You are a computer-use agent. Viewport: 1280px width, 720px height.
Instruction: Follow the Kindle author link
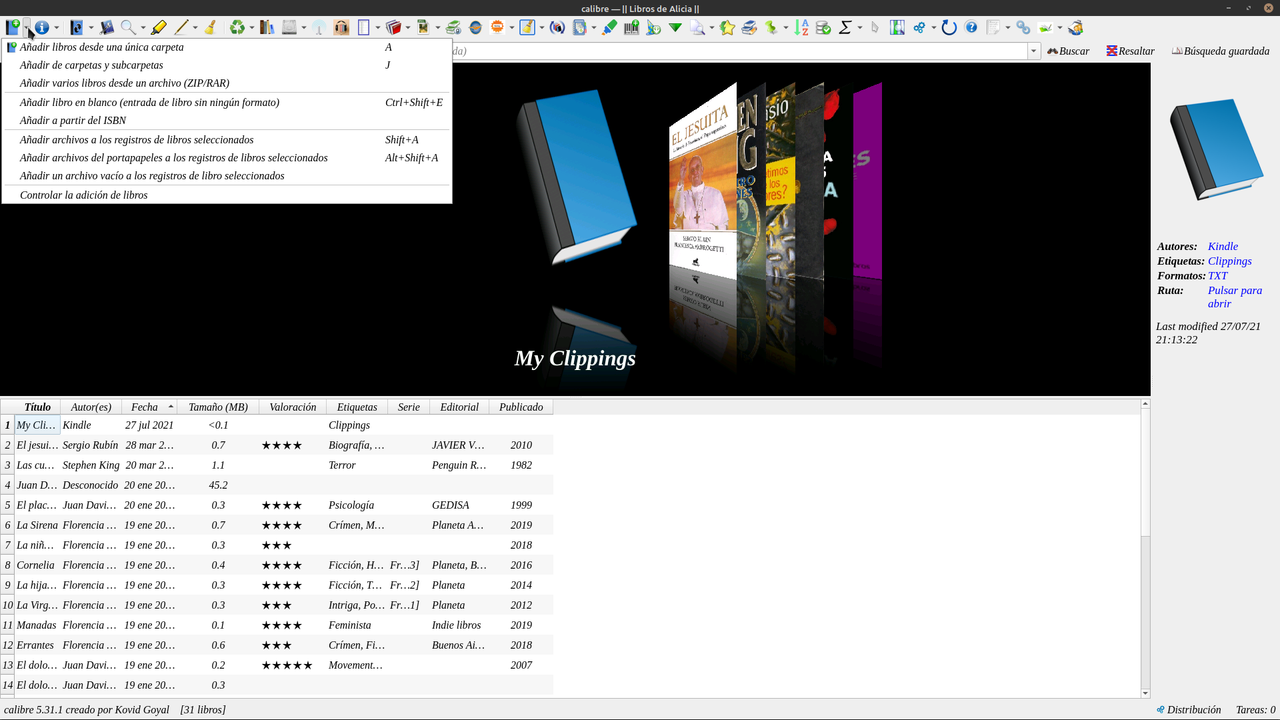(1222, 246)
